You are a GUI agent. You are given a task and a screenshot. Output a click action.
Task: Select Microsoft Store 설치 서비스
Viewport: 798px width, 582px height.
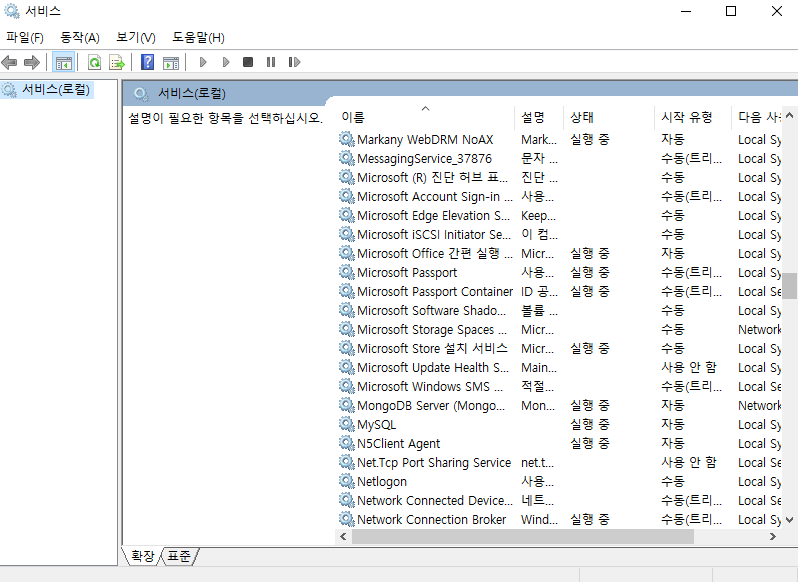coord(559,348)
